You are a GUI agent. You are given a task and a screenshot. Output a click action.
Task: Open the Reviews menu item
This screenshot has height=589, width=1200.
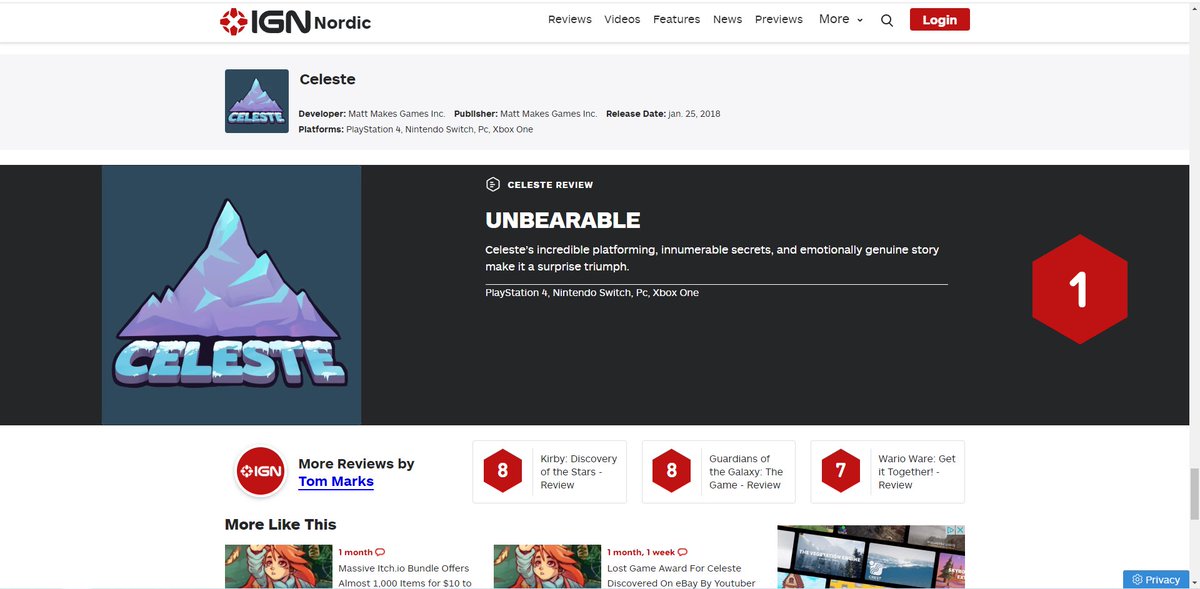click(570, 19)
